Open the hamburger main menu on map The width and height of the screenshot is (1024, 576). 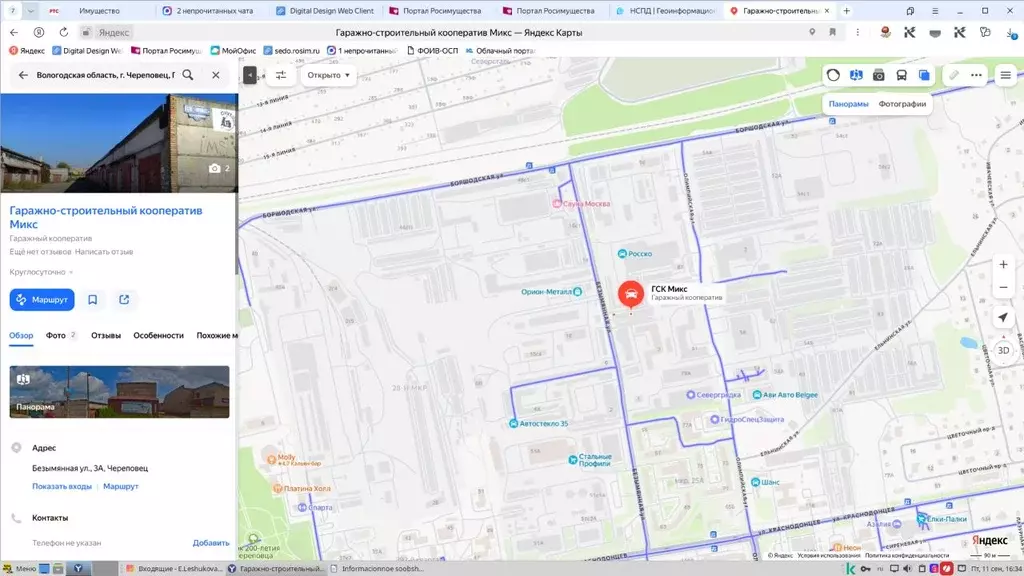coord(1006,75)
